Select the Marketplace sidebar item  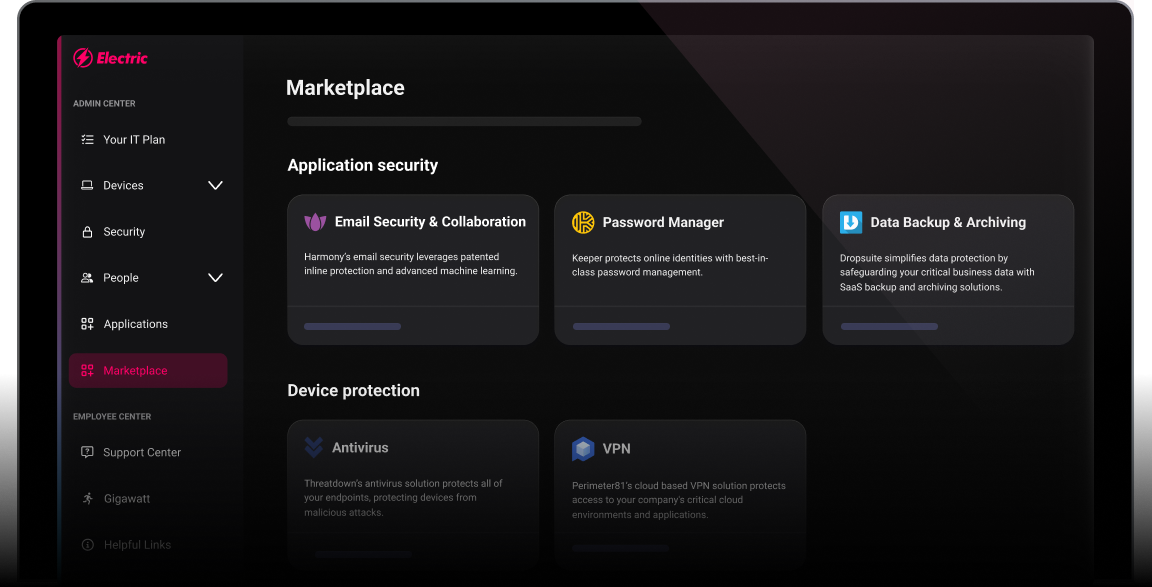[x=148, y=370]
